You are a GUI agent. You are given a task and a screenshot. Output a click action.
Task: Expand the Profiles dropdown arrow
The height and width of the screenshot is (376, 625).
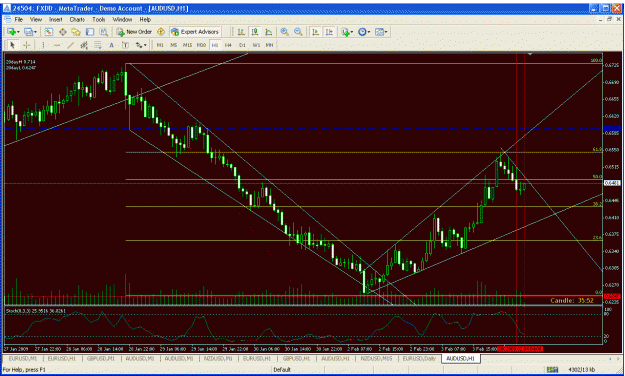click(x=35, y=32)
